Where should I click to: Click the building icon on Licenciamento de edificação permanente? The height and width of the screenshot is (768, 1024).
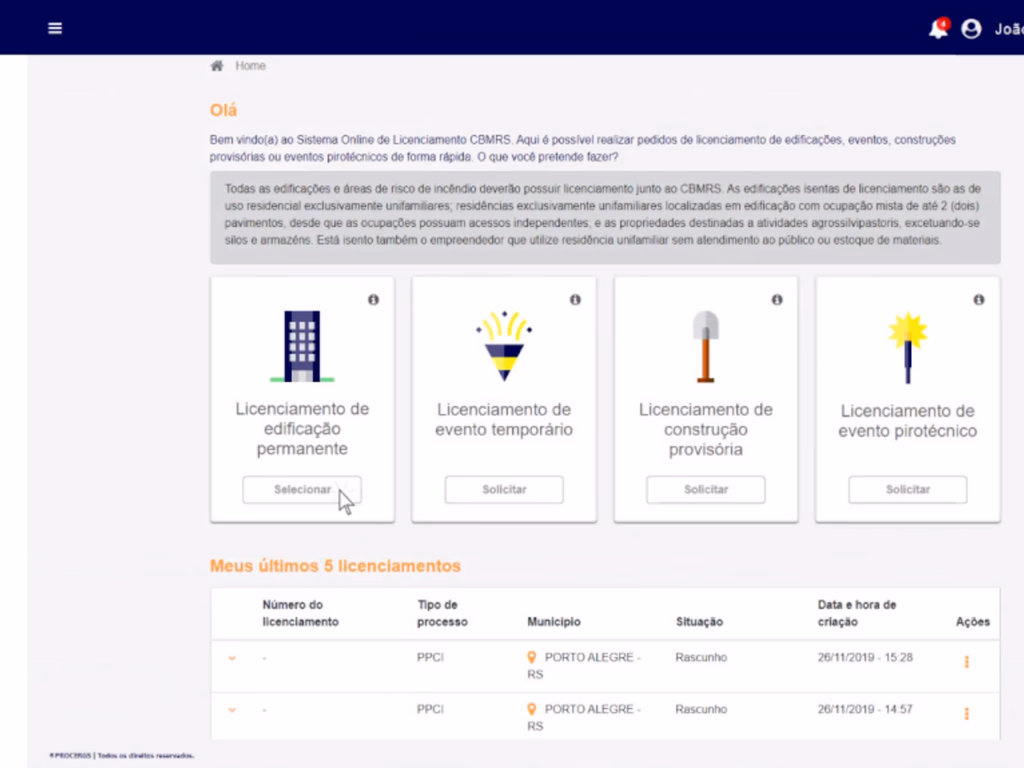click(302, 346)
